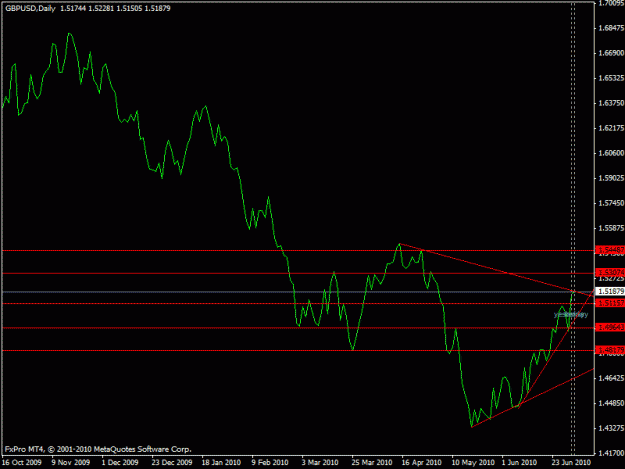The image size is (625, 469).
Task: Click the red 1.53074 price level label
Action: (609, 273)
